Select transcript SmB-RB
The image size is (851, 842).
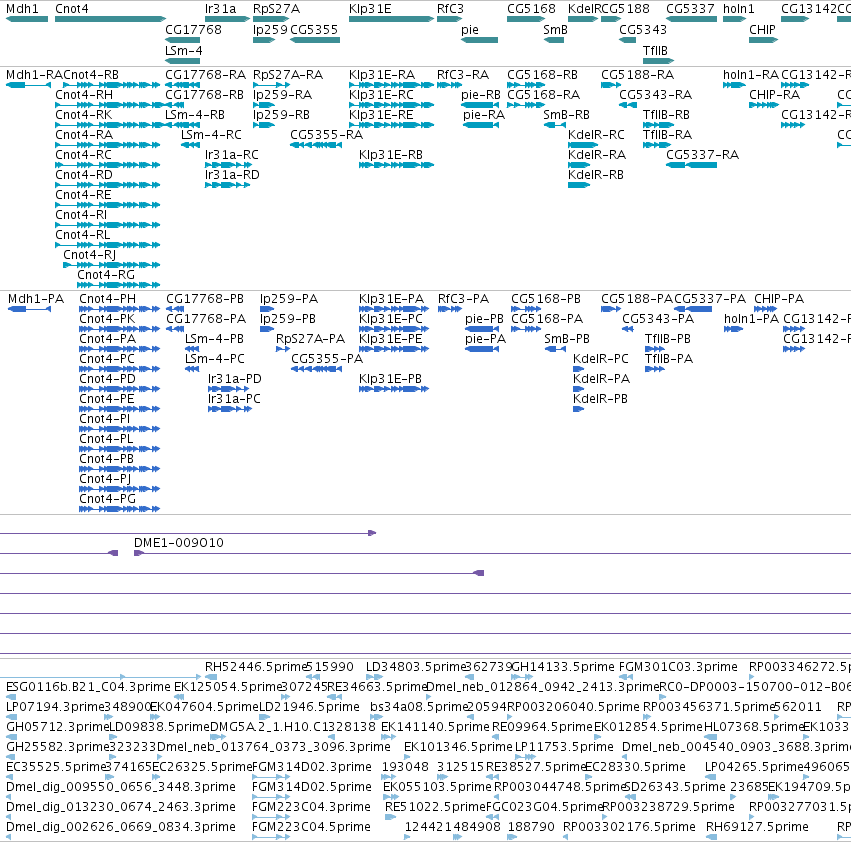(567, 115)
